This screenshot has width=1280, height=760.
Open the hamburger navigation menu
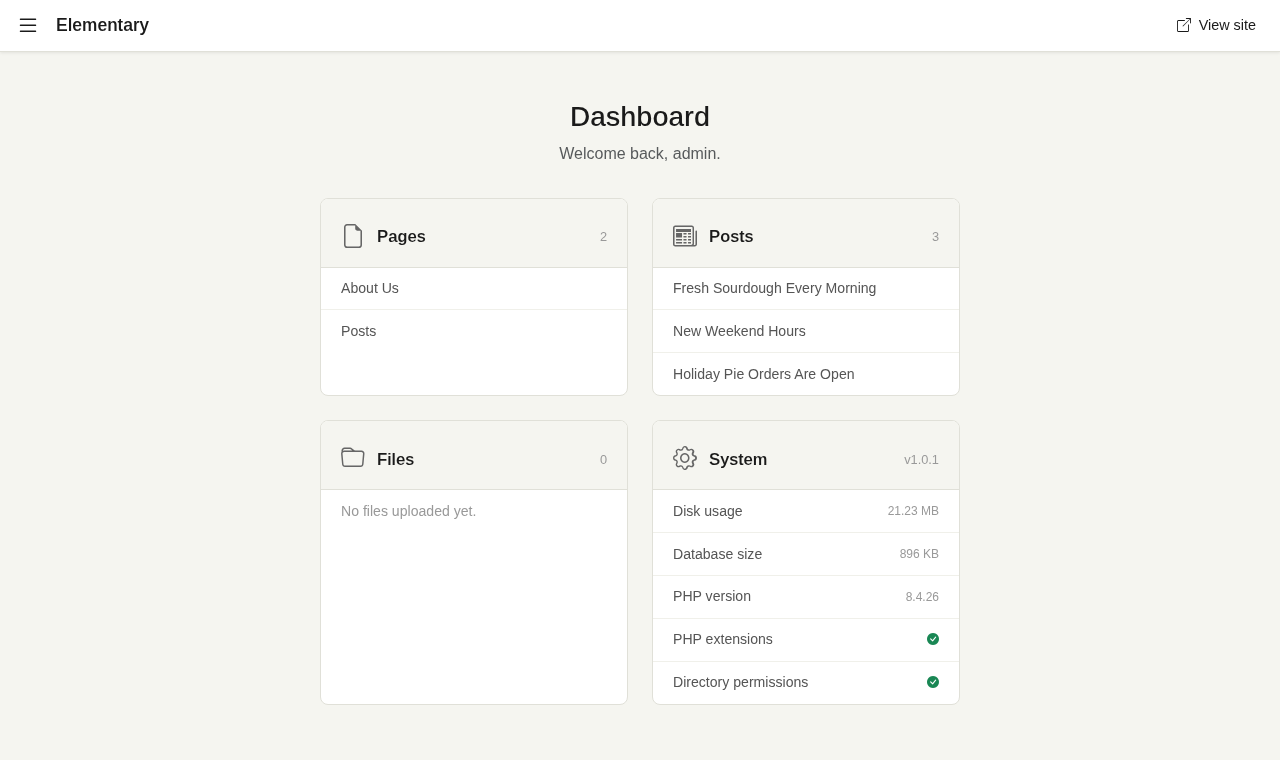28,25
